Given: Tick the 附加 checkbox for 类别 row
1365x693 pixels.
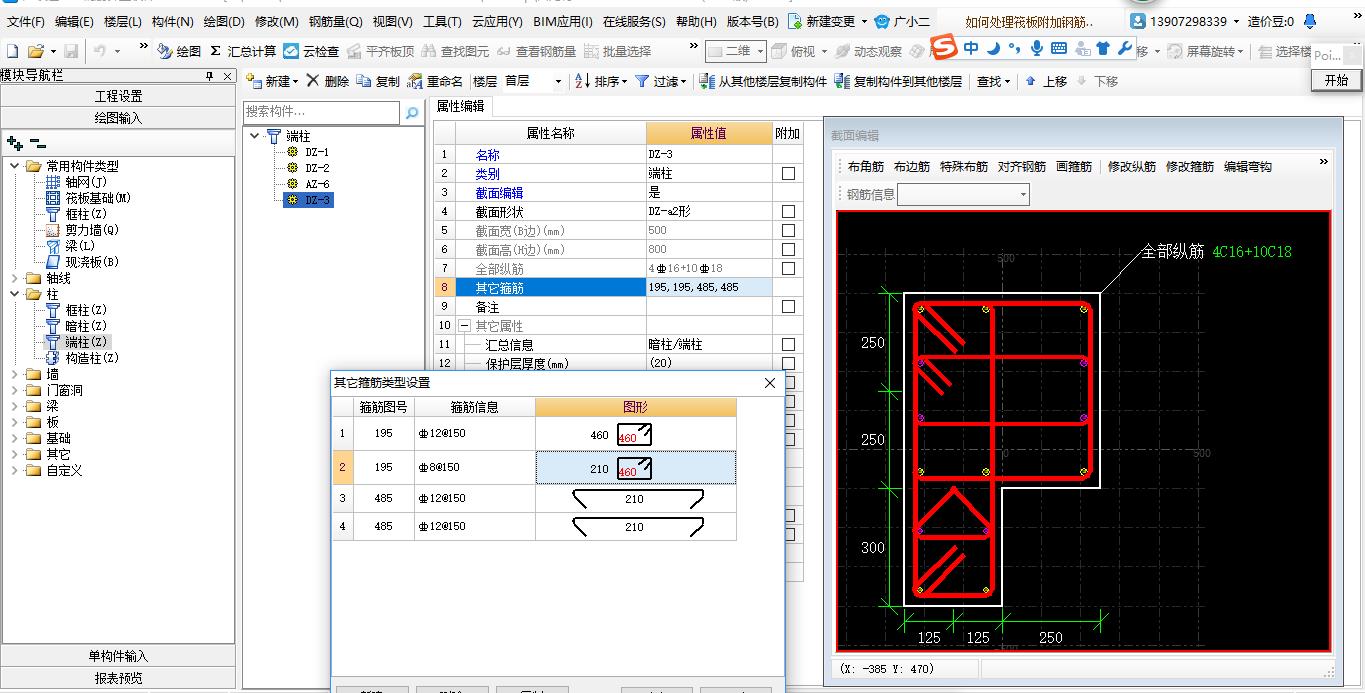Looking at the screenshot, I should (x=788, y=174).
